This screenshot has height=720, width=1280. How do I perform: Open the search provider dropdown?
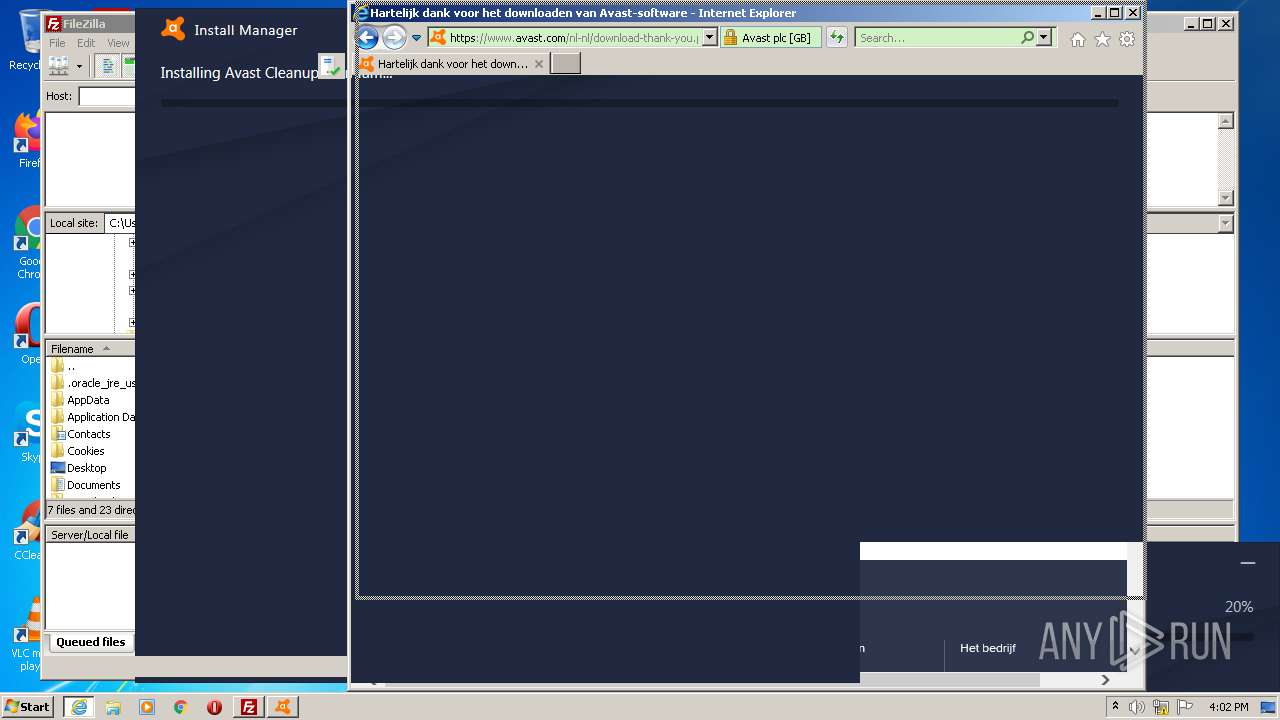click(x=1044, y=38)
